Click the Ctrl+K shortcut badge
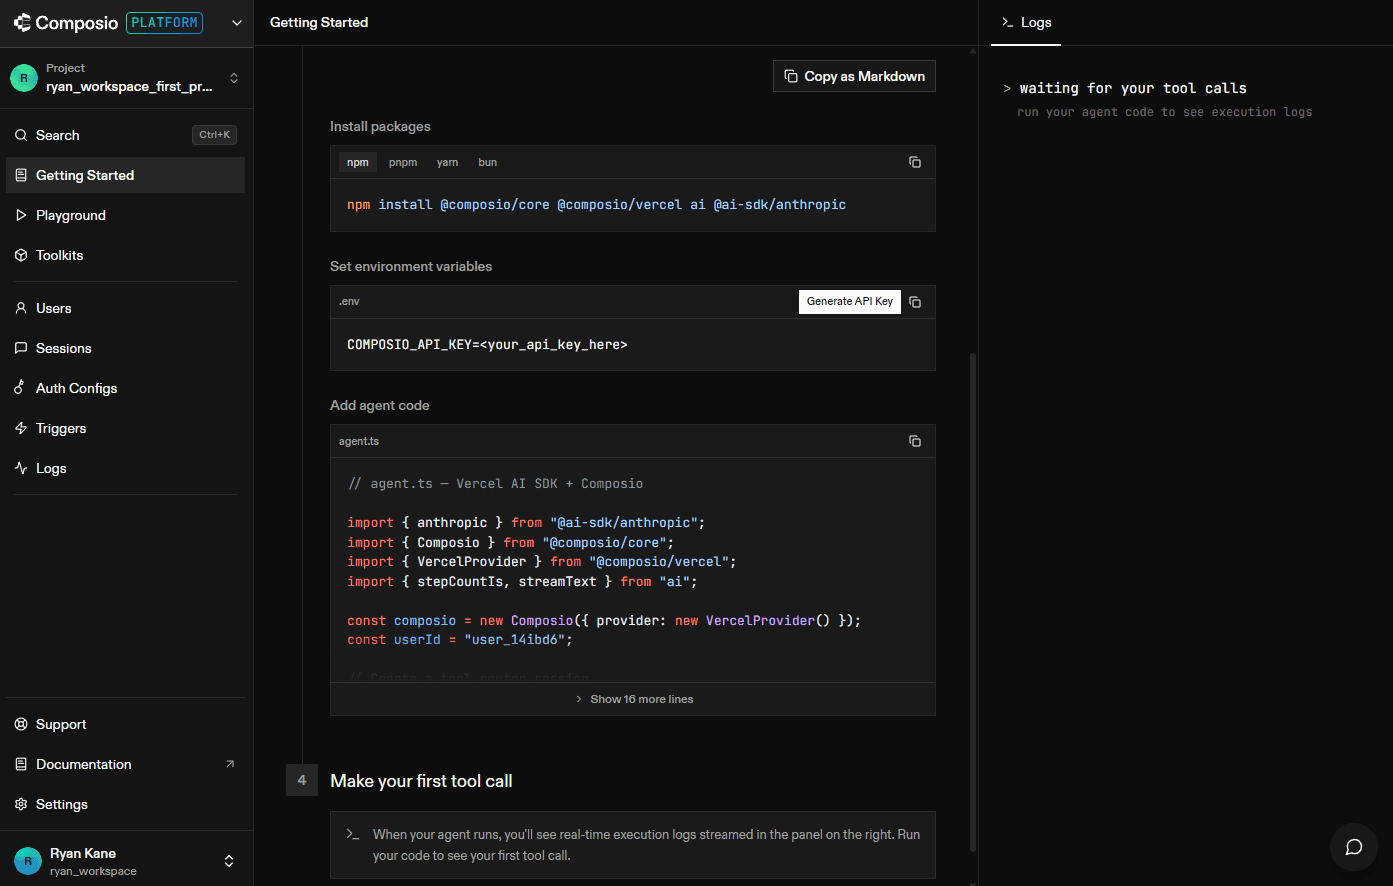Image resolution: width=1393 pixels, height=886 pixels. point(214,135)
